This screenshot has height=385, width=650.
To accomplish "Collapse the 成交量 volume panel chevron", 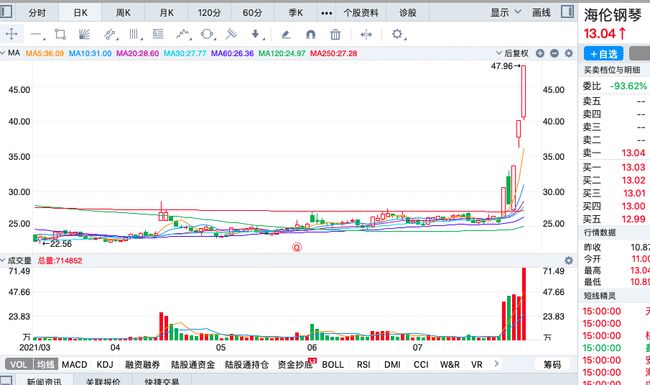I will pos(3,260).
